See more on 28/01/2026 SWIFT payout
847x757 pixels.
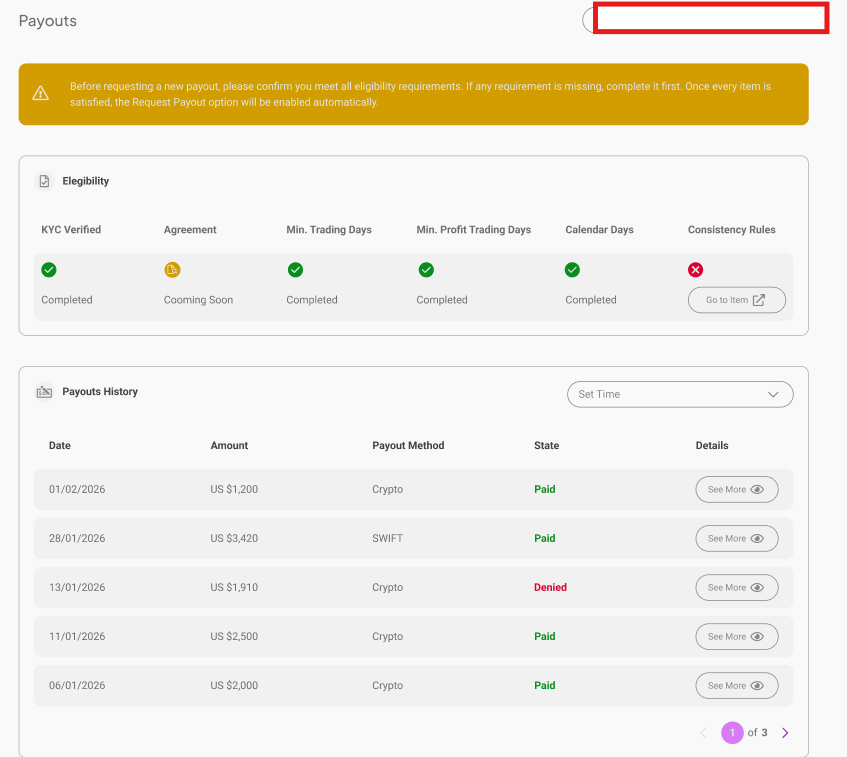pos(736,539)
